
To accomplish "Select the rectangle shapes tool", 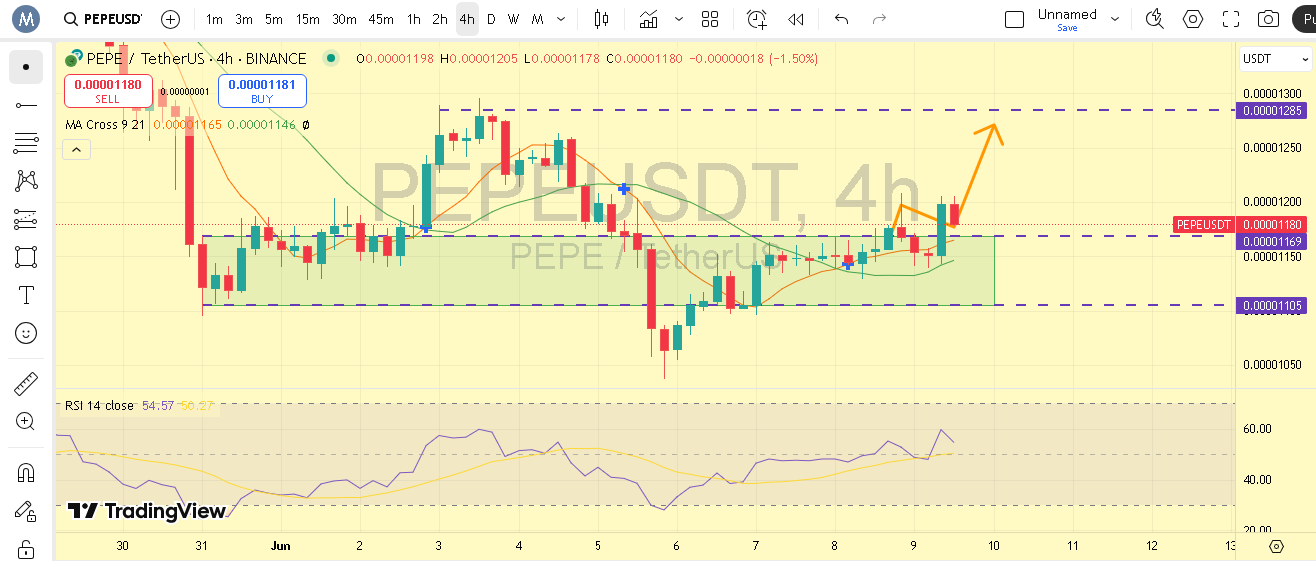I will pyautogui.click(x=26, y=257).
